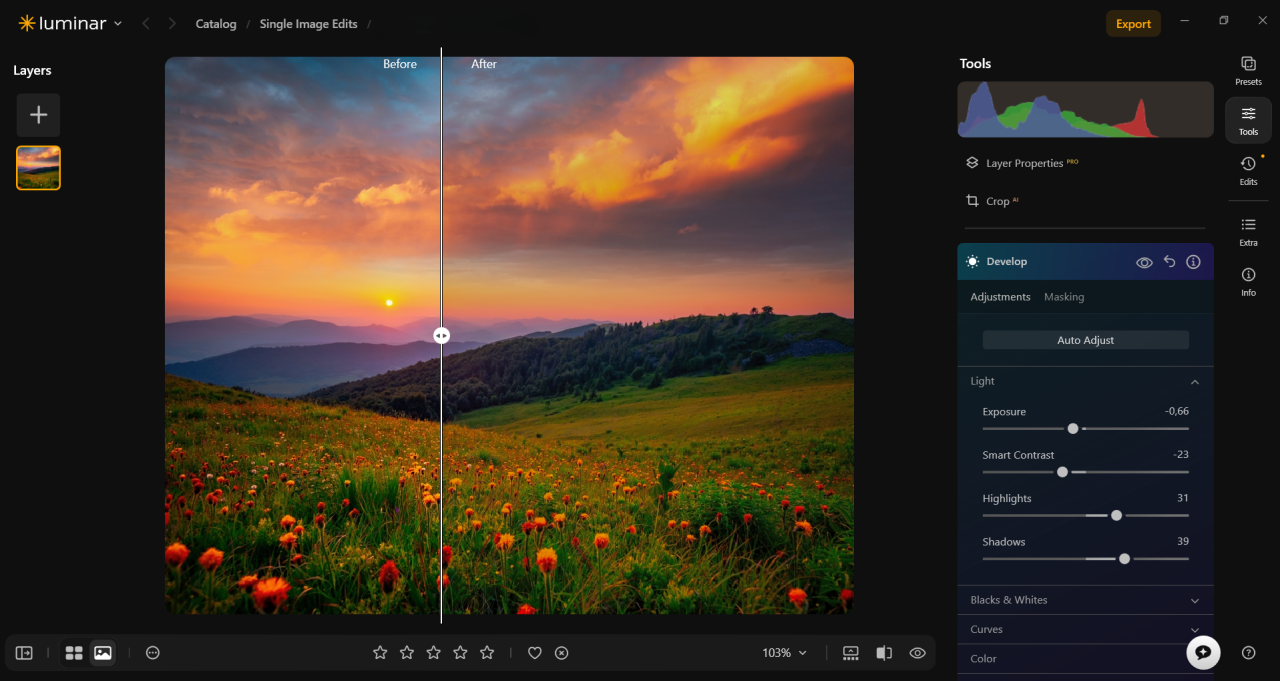
Task: Rate image four stars
Action: [460, 652]
